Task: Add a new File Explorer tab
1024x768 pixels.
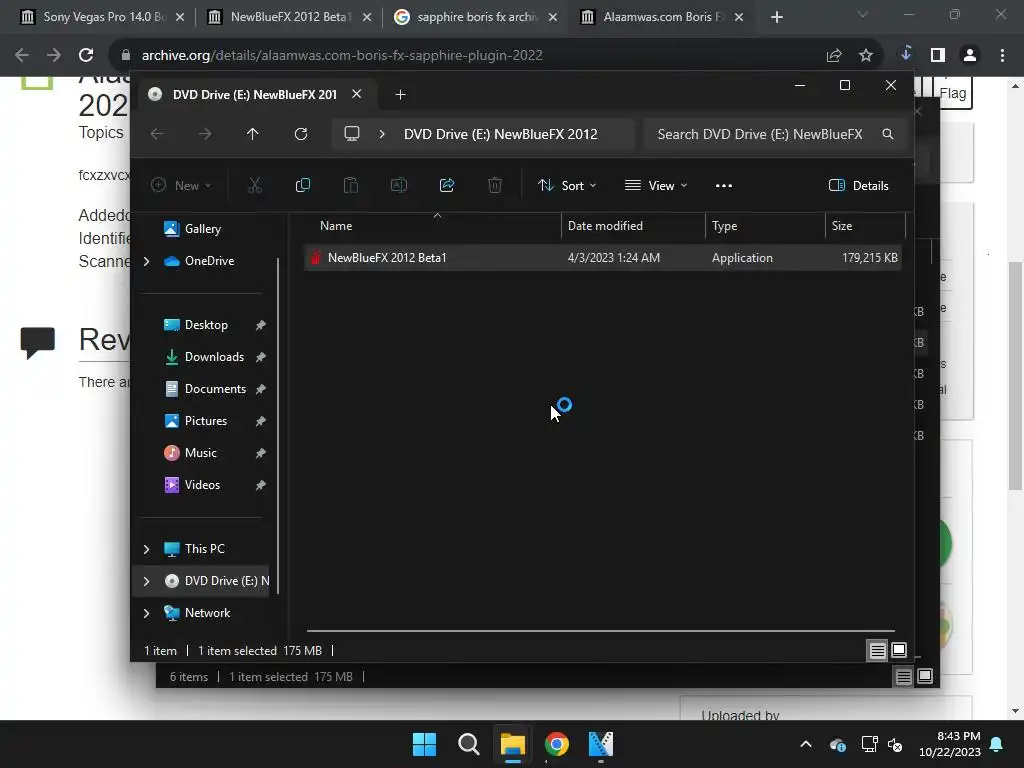Action: [400, 95]
